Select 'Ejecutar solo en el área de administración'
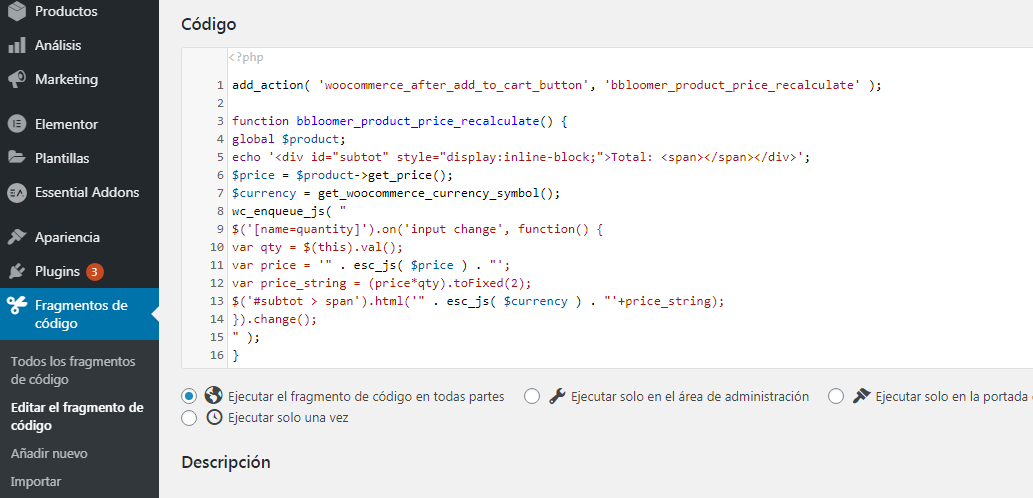Image resolution: width=1033 pixels, height=498 pixels. [x=532, y=397]
